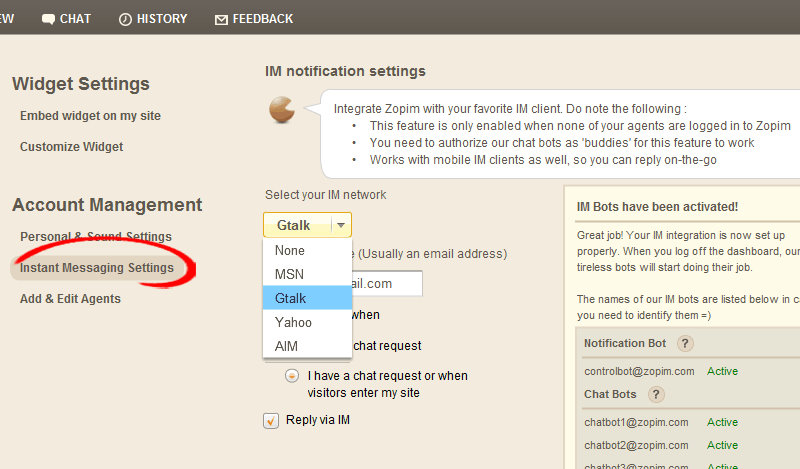The image size is (800, 469).
Task: Toggle the Reply via IM checkbox
Action: pyautogui.click(x=271, y=421)
